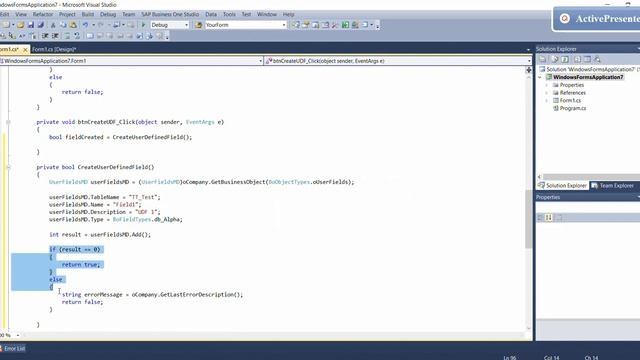640x360 pixels.
Task: Open the Error List tab at bottom
Action: tap(14, 348)
